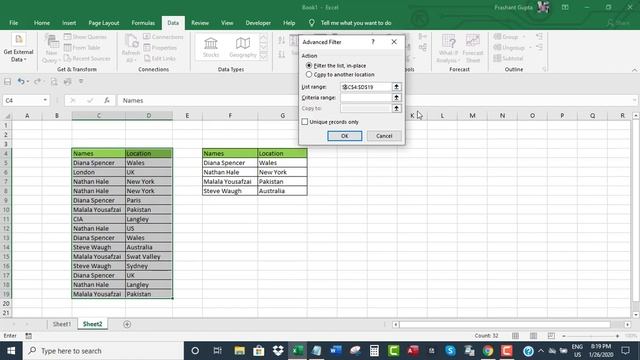This screenshot has width=640, height=360.
Task: Switch to the Developer ribbon tab
Action: click(x=258, y=23)
